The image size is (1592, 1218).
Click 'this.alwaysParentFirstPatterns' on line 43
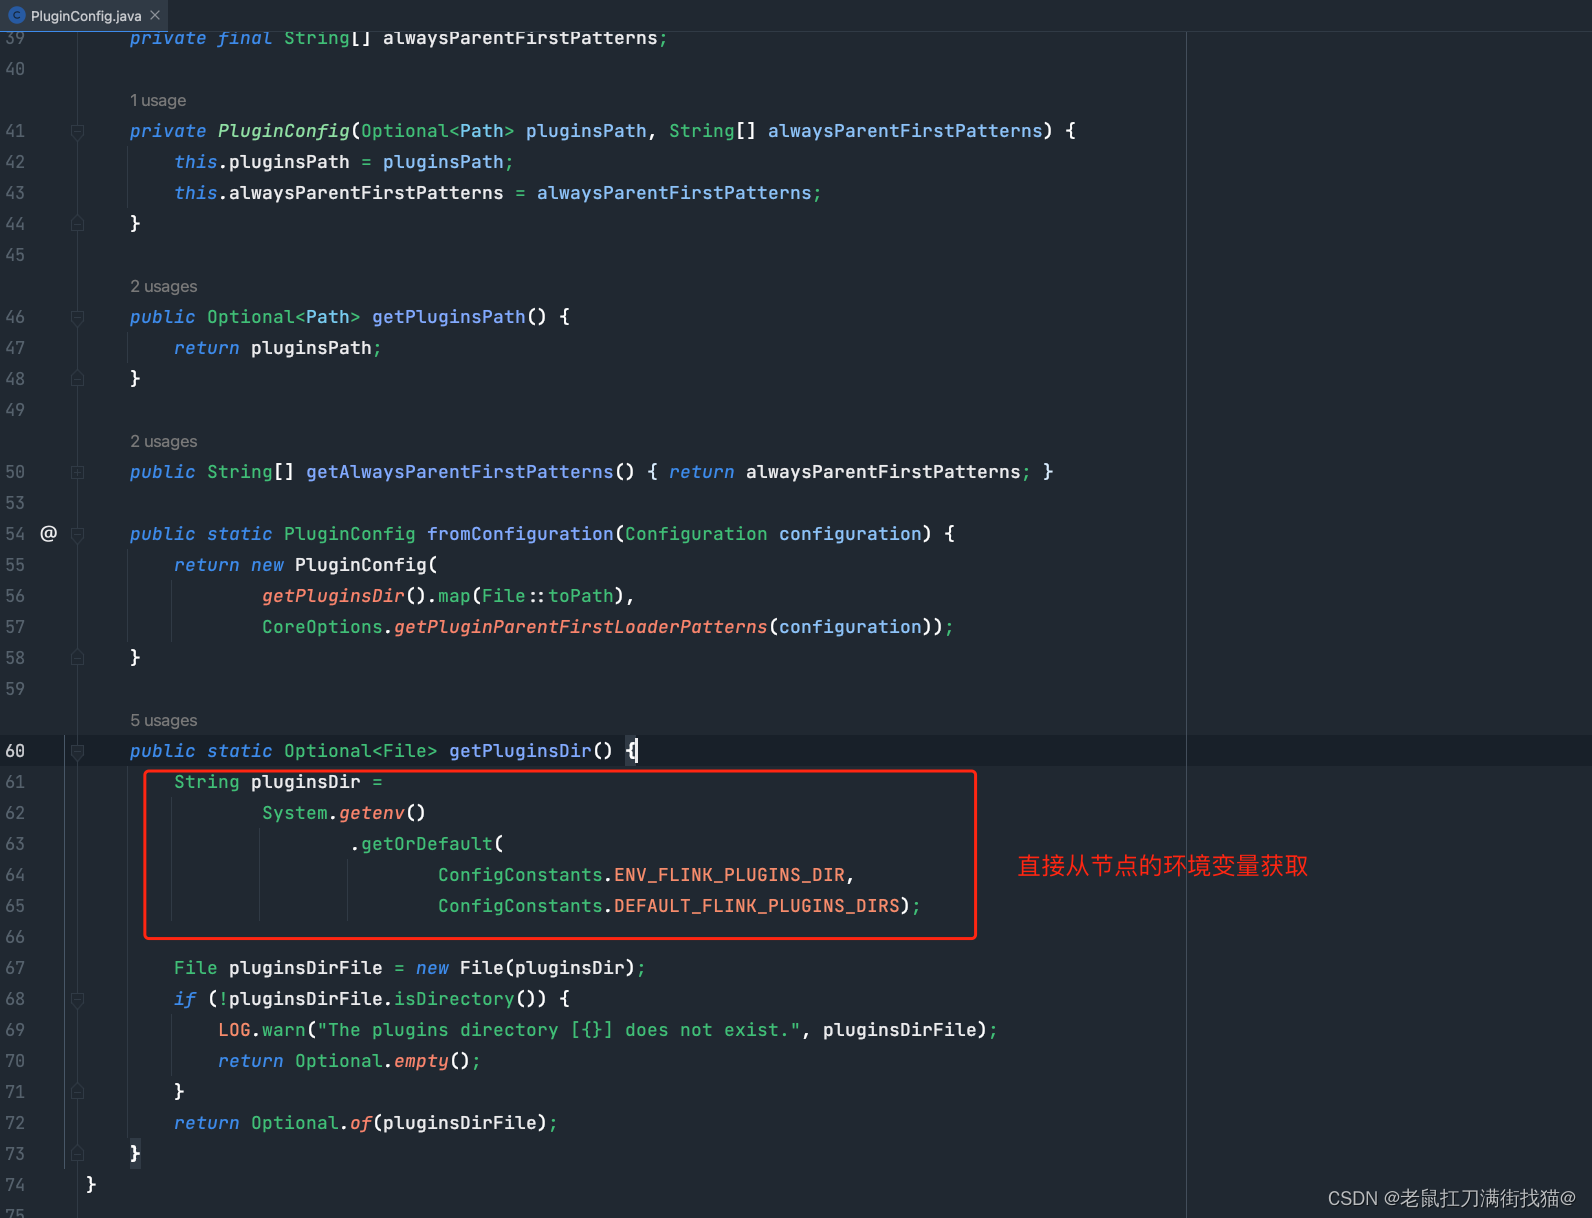pos(339,193)
